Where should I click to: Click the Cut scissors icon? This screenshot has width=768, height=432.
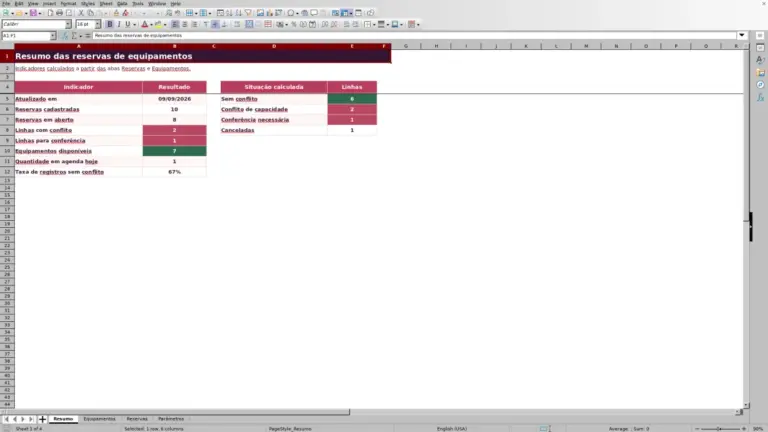coord(81,13)
